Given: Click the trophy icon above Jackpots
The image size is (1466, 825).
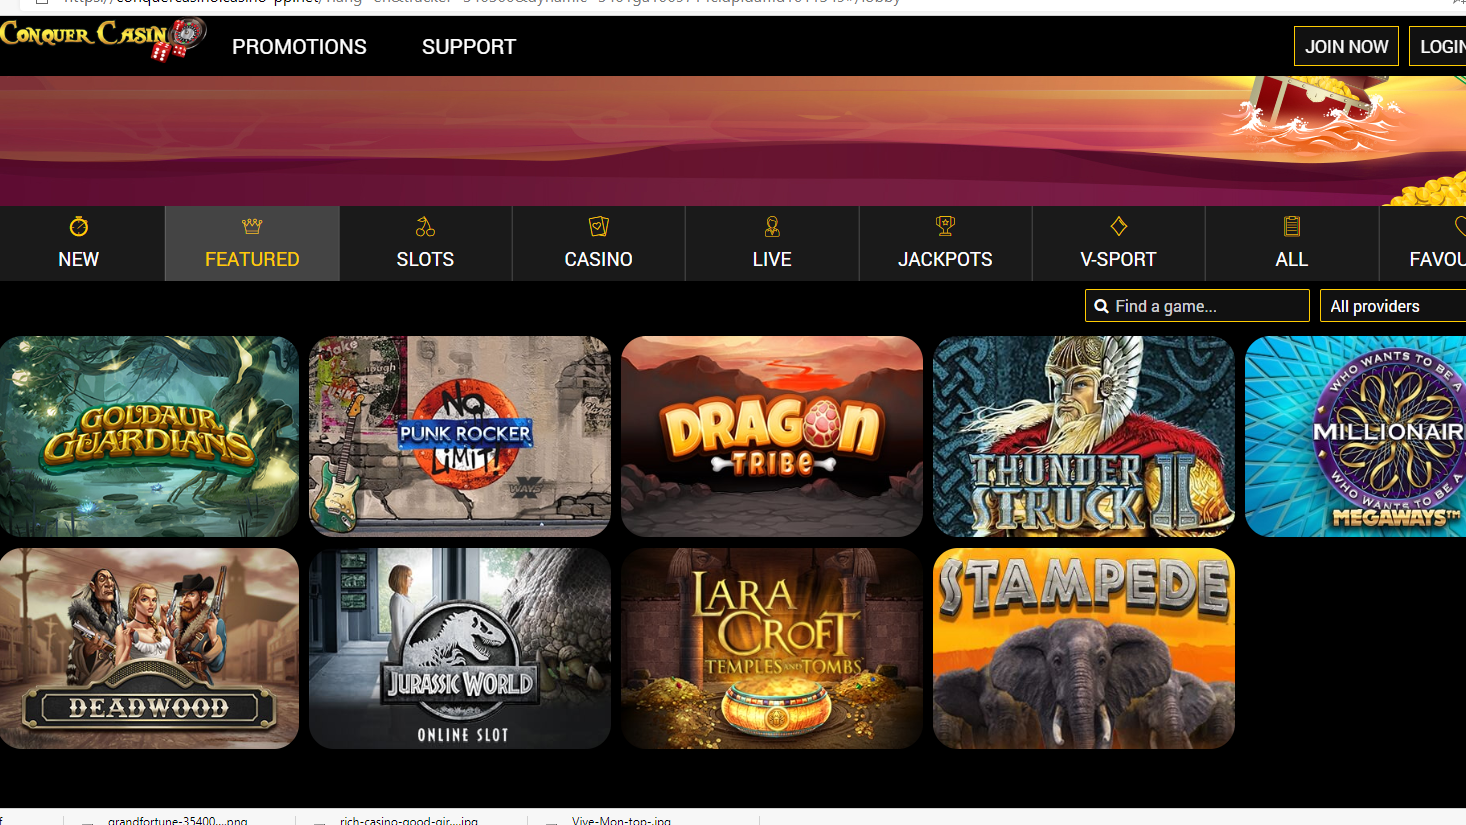Looking at the screenshot, I should [x=945, y=227].
